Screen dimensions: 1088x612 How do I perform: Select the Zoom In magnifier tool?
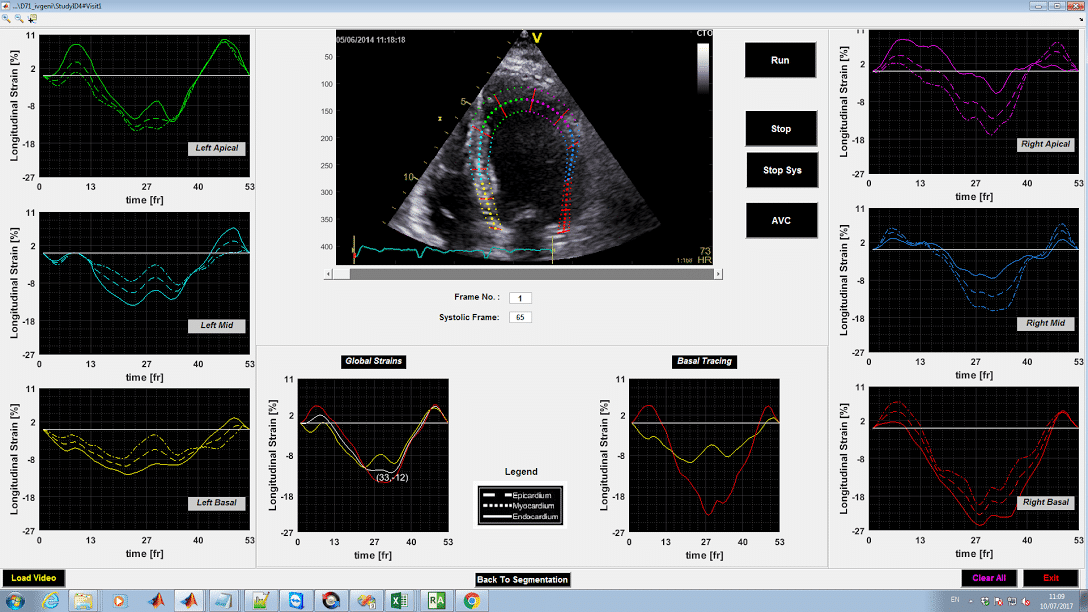tap(7, 18)
